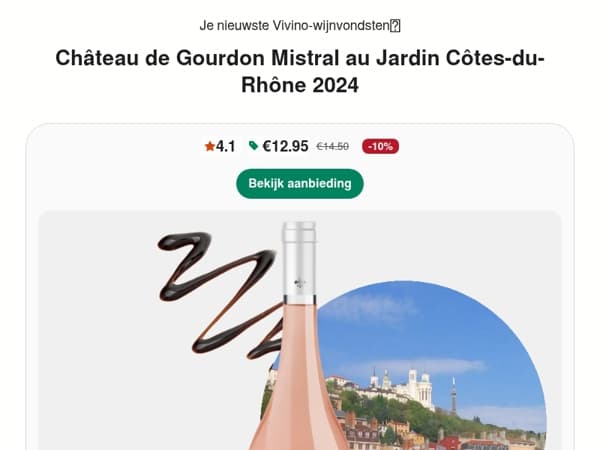Open the circular Lyon cityscape photo
This screenshot has height=450, width=600.
pyautogui.click(x=404, y=365)
